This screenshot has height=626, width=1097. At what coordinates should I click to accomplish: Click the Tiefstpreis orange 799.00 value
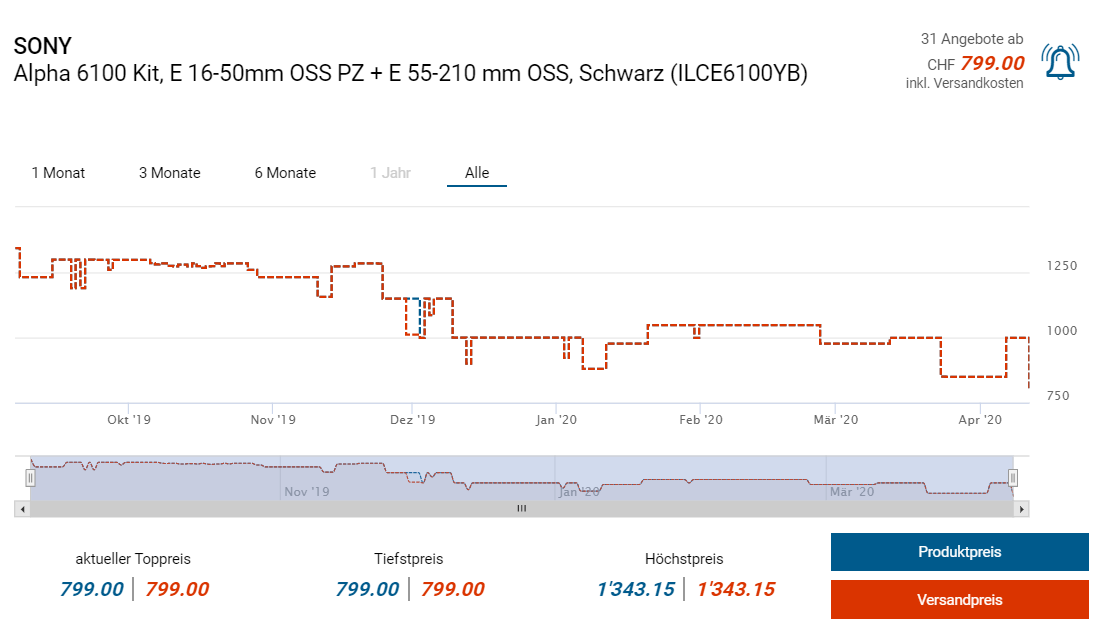click(x=452, y=589)
